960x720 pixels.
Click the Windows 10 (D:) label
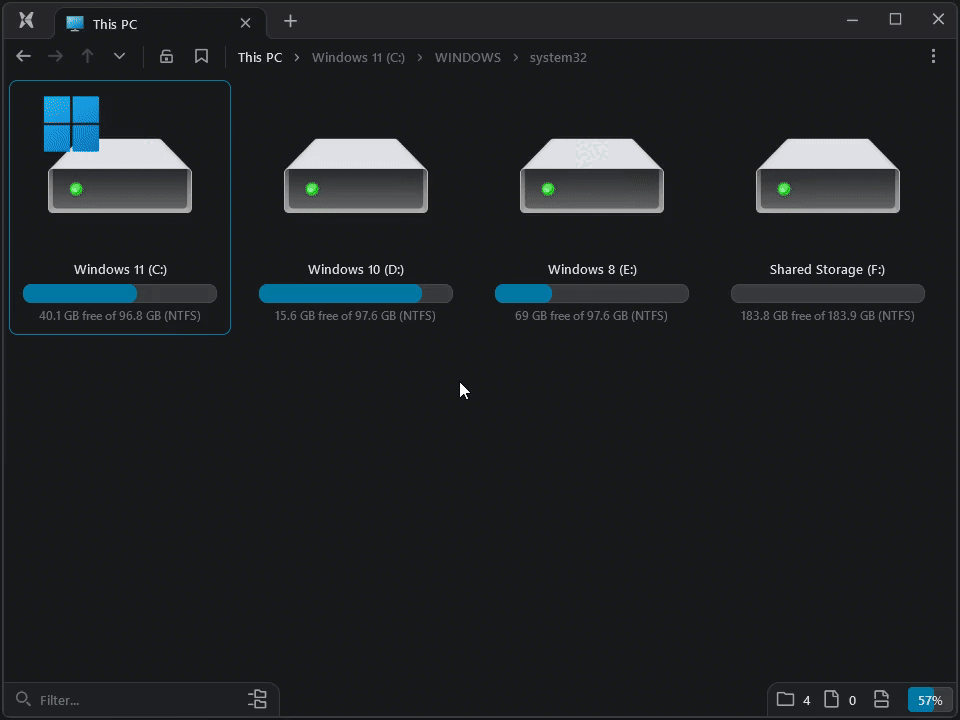coord(356,269)
